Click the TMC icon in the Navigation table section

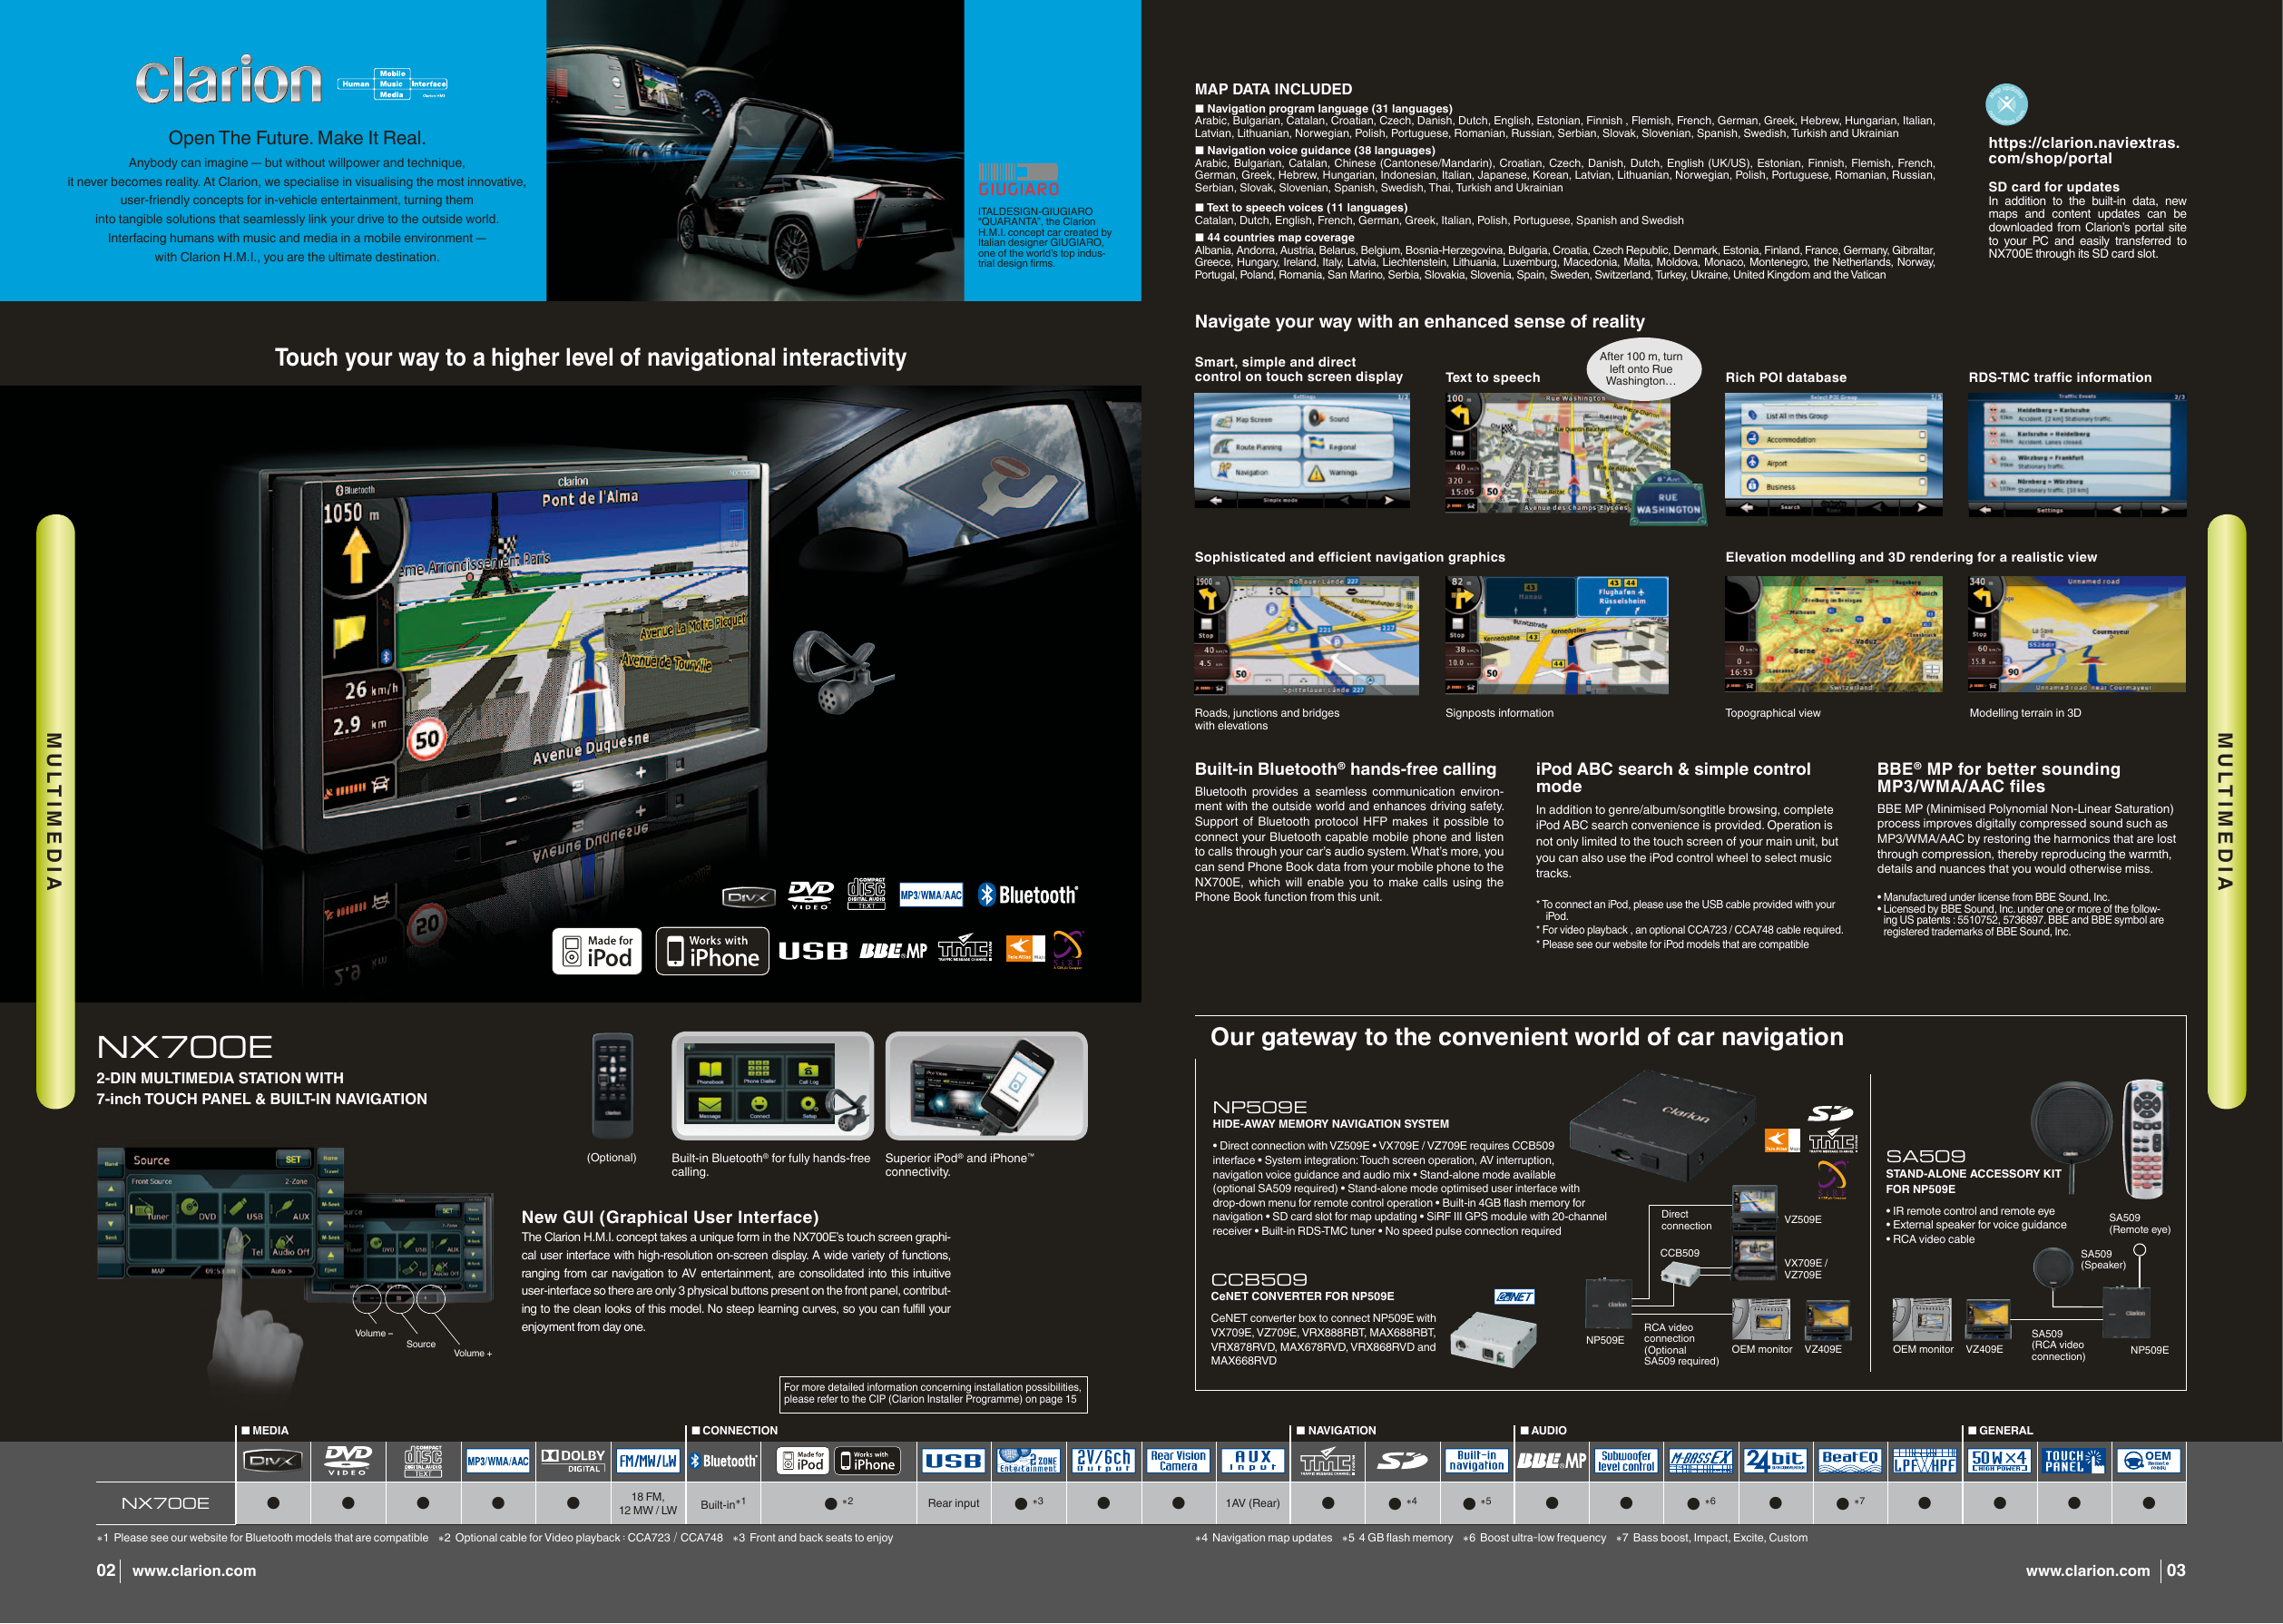pyautogui.click(x=1327, y=1461)
